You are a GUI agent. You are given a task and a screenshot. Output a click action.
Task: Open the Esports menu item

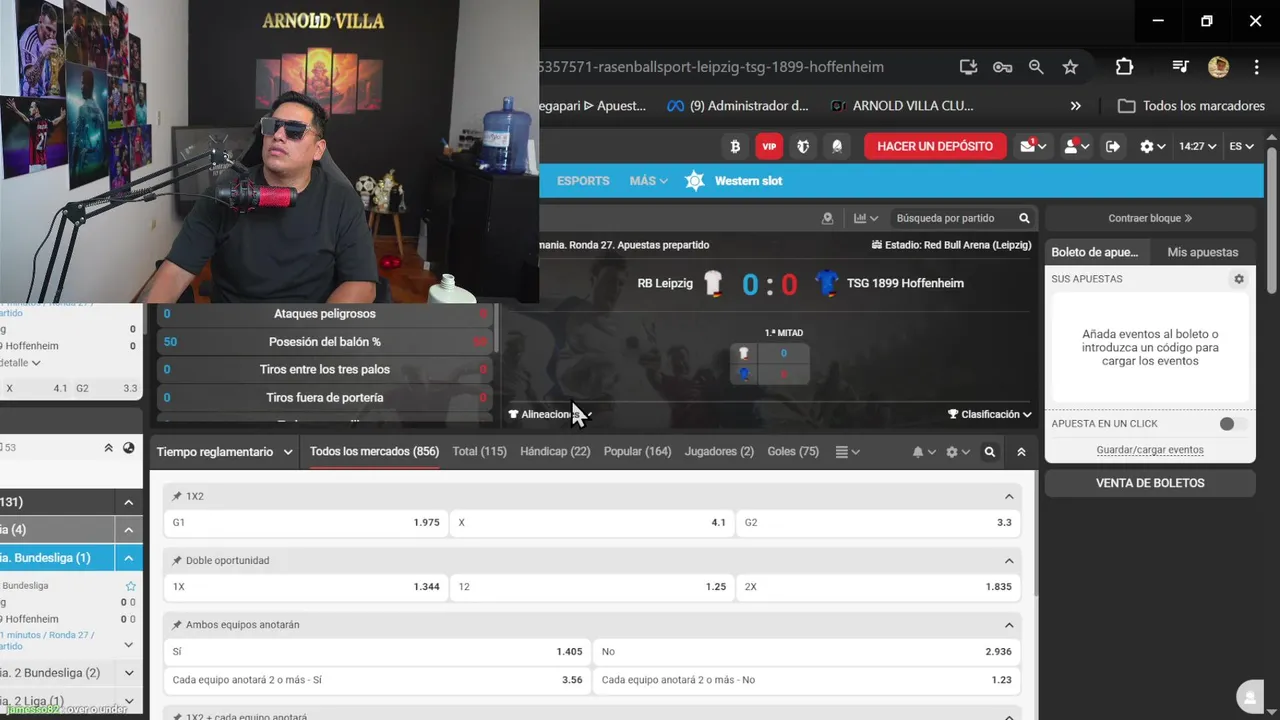tap(583, 181)
